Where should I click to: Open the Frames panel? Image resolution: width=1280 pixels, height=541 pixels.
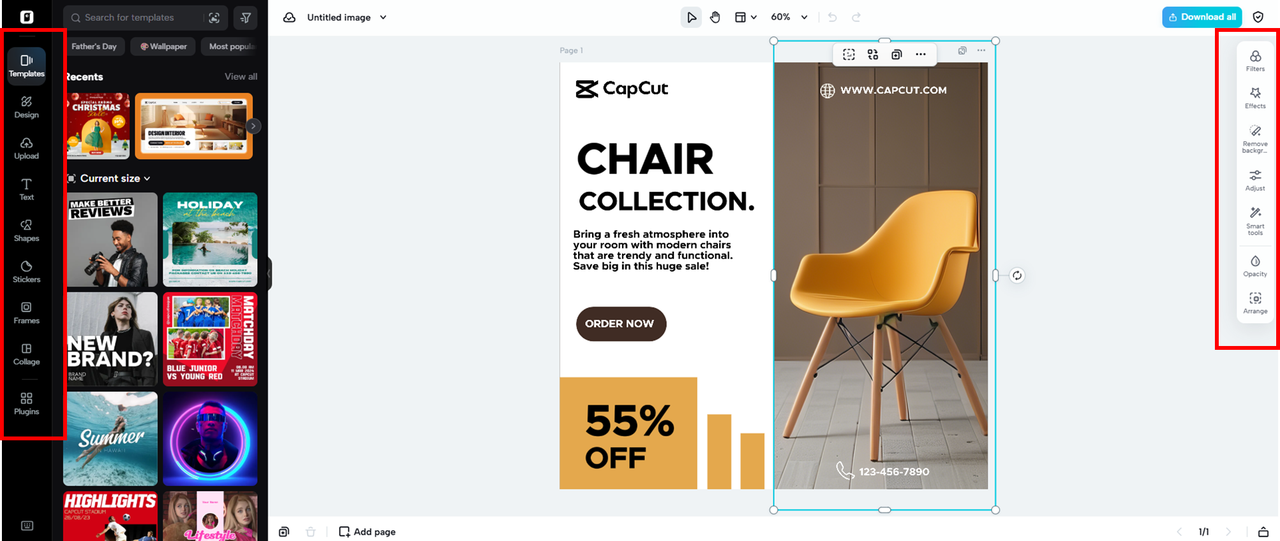tap(26, 313)
